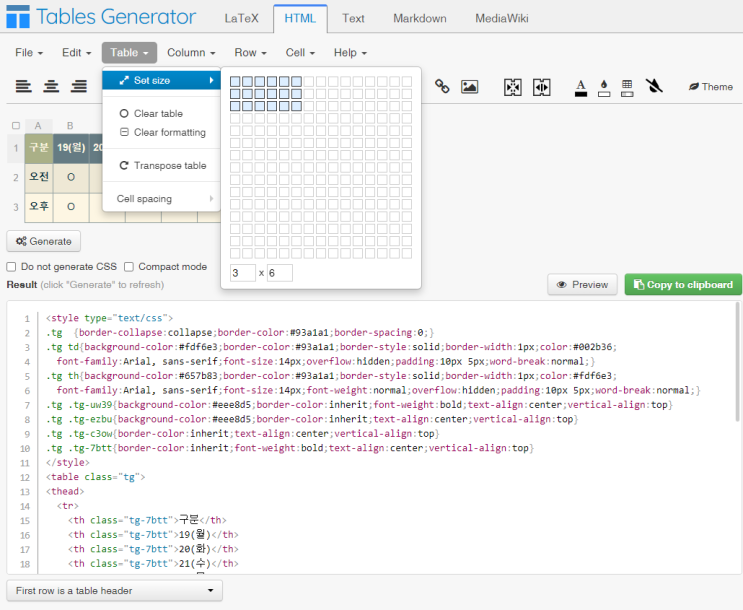Click Copy to clipboard button
Image resolution: width=743 pixels, height=610 pixels.
(683, 284)
